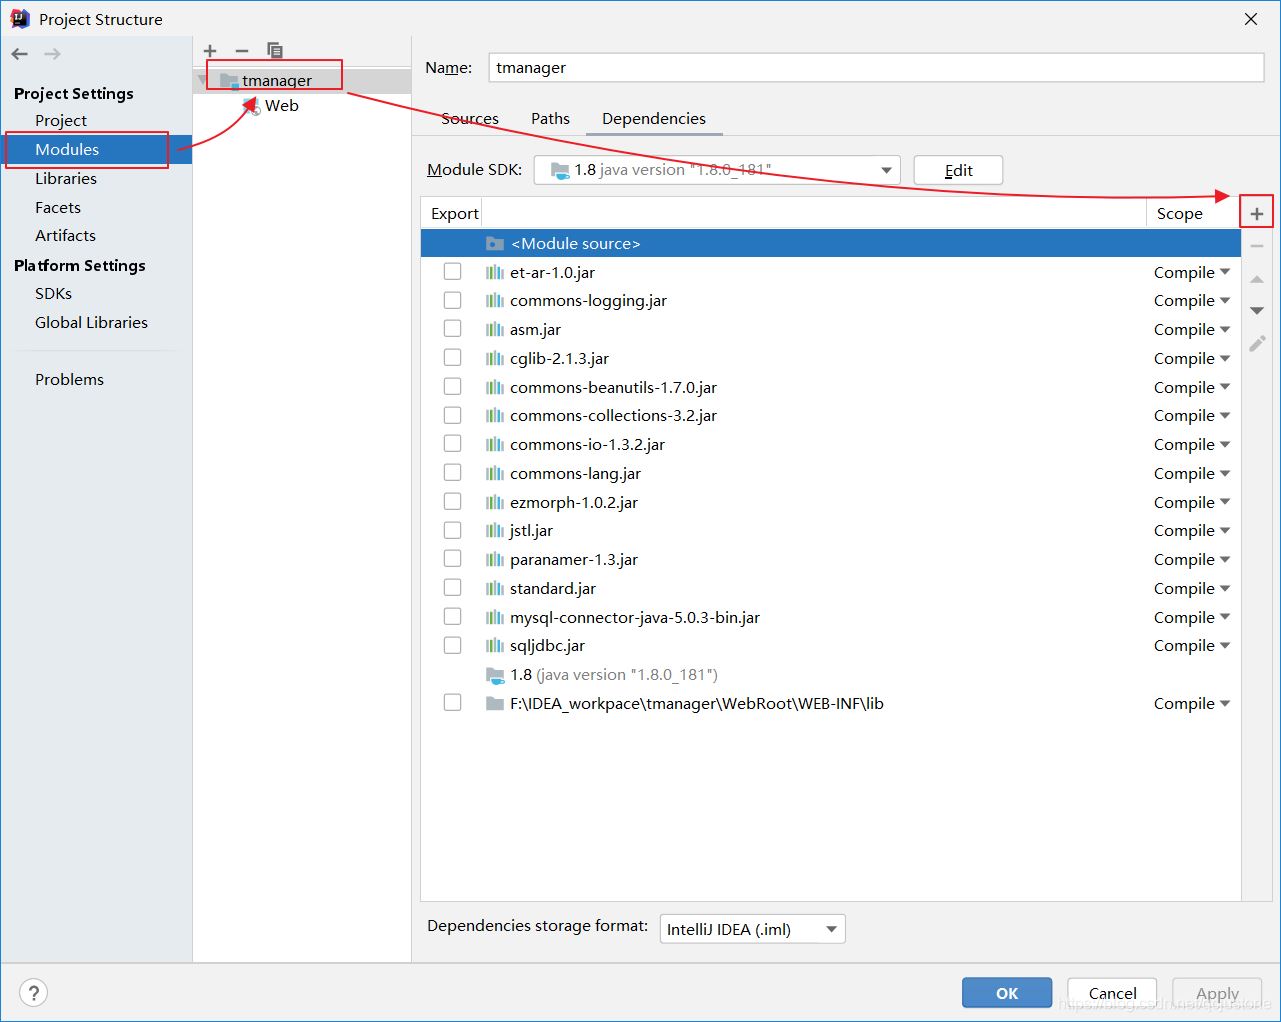The height and width of the screenshot is (1022, 1281).
Task: Move dependency up with arrow icon
Action: pyautogui.click(x=1257, y=279)
